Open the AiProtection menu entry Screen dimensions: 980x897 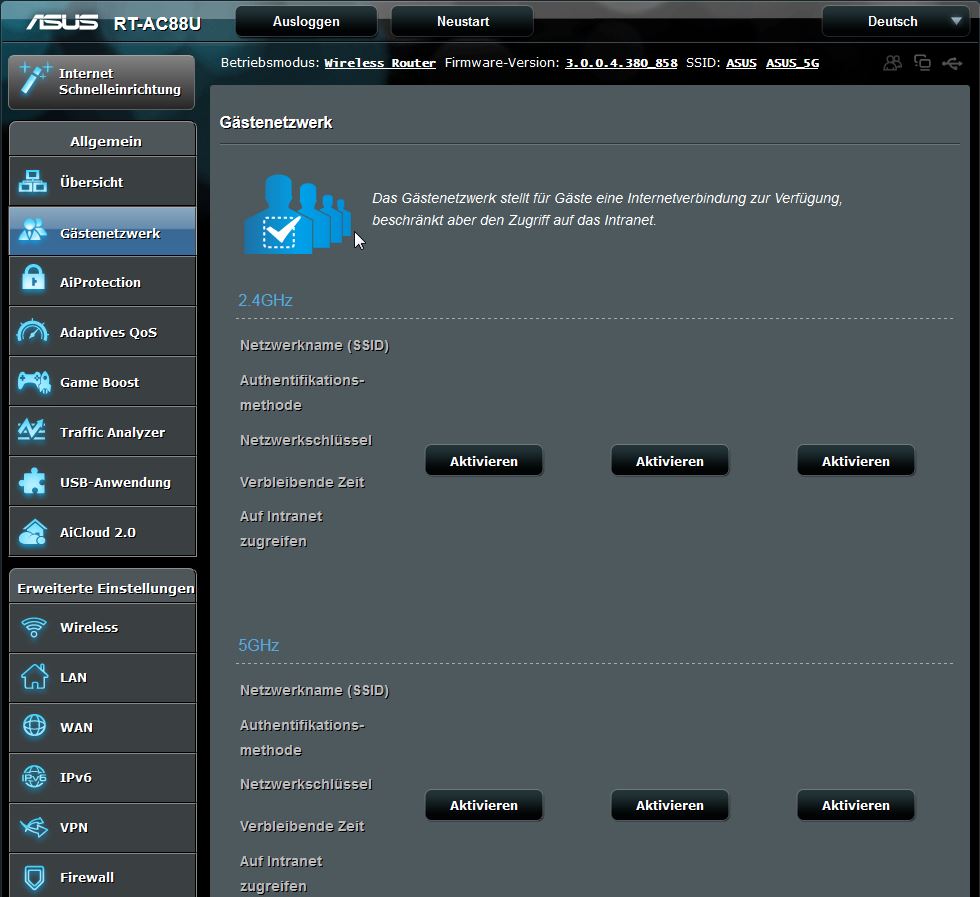102,282
